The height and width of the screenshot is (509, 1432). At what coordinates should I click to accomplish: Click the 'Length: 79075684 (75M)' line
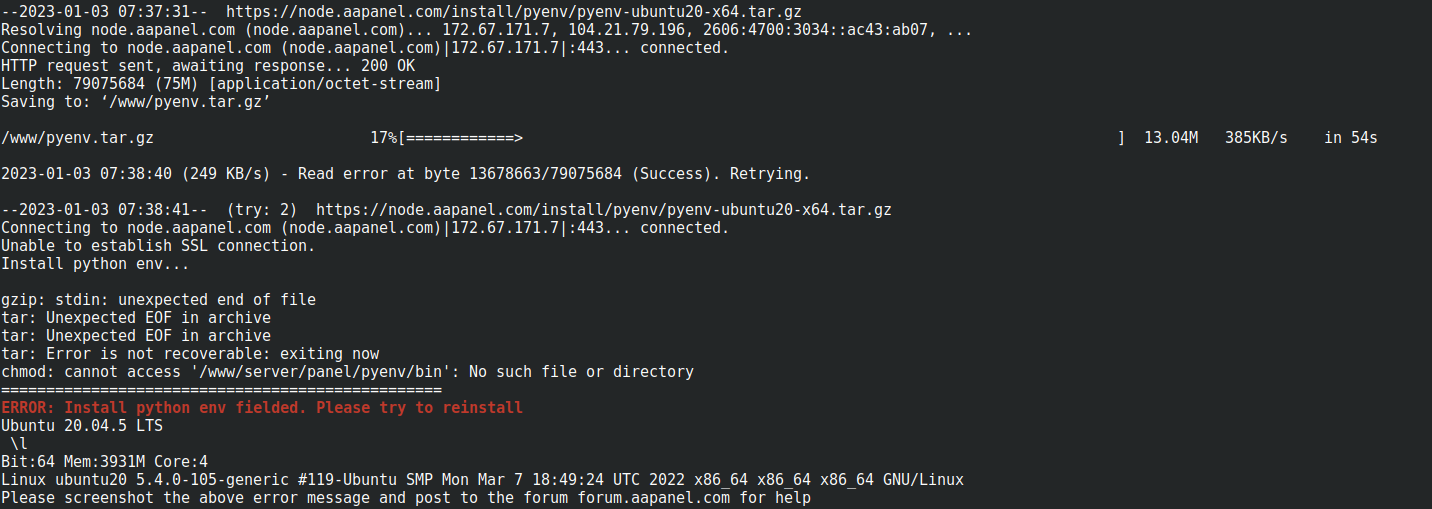(220, 84)
